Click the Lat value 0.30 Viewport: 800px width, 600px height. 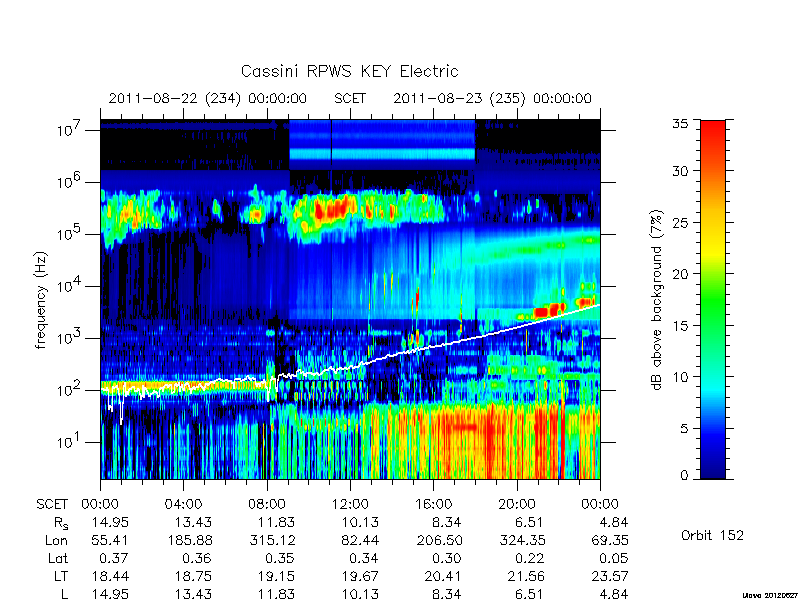pos(447,558)
